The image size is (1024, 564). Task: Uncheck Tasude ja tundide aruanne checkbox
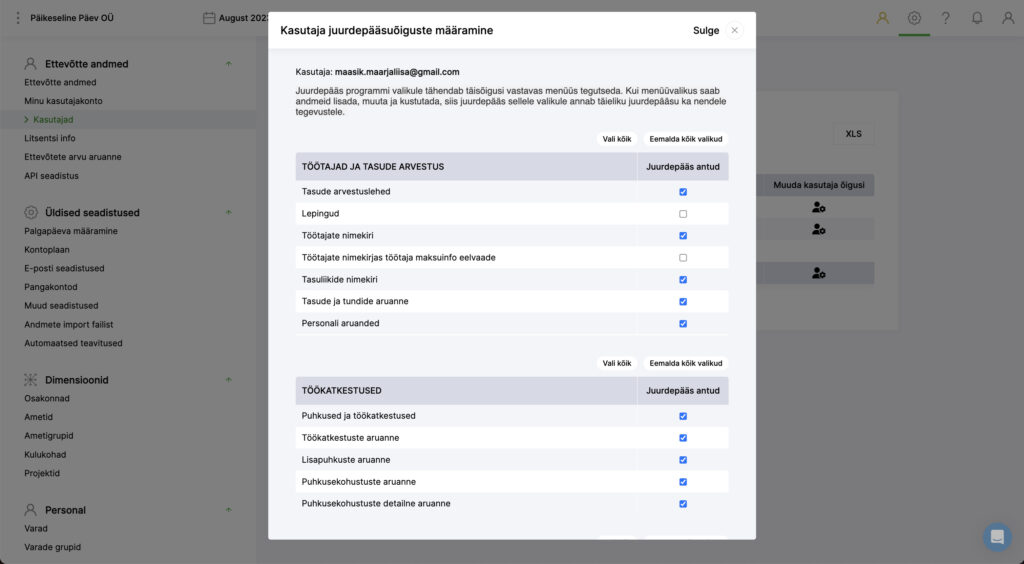682,302
